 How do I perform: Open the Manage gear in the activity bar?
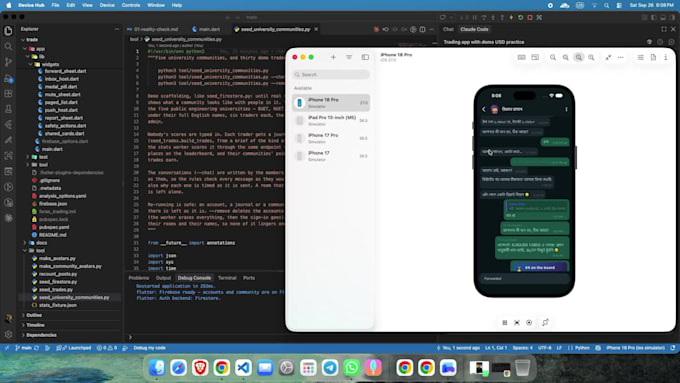[x=8, y=334]
